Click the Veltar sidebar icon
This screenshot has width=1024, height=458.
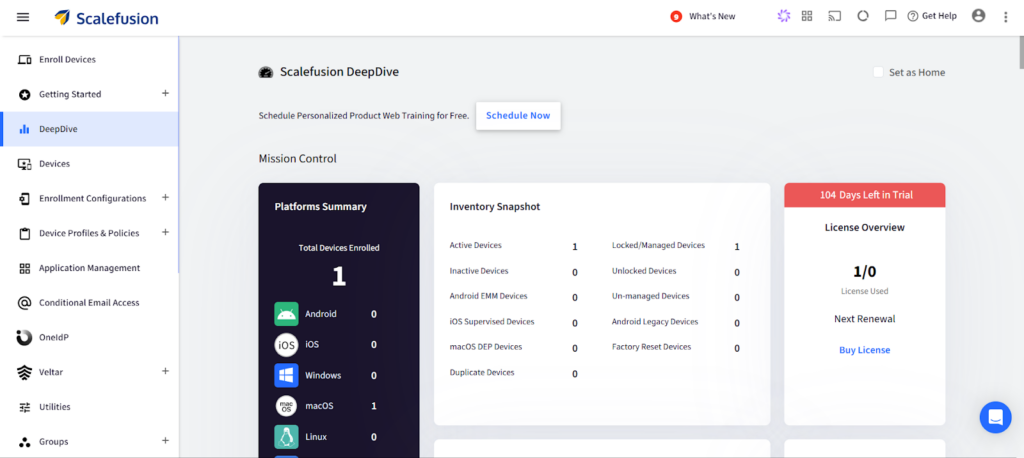(x=25, y=372)
